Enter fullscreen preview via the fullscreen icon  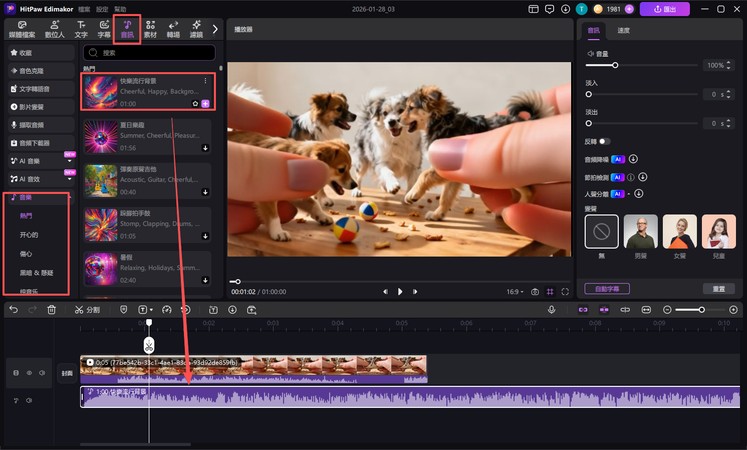point(565,291)
